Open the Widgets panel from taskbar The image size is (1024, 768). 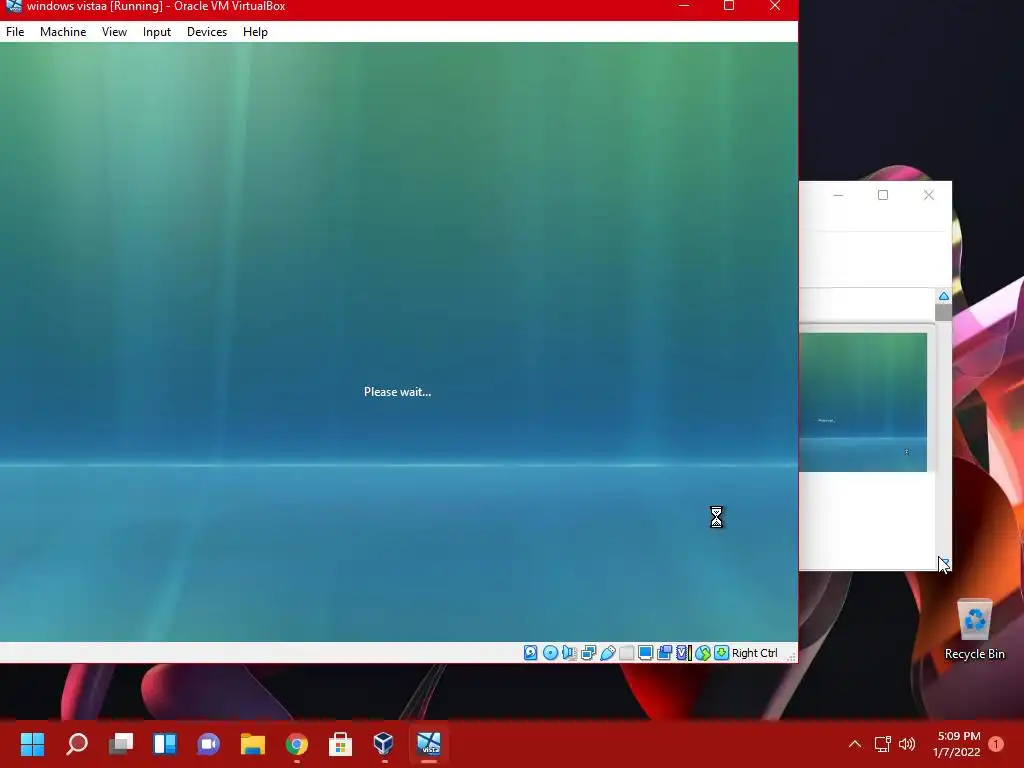[x=165, y=744]
